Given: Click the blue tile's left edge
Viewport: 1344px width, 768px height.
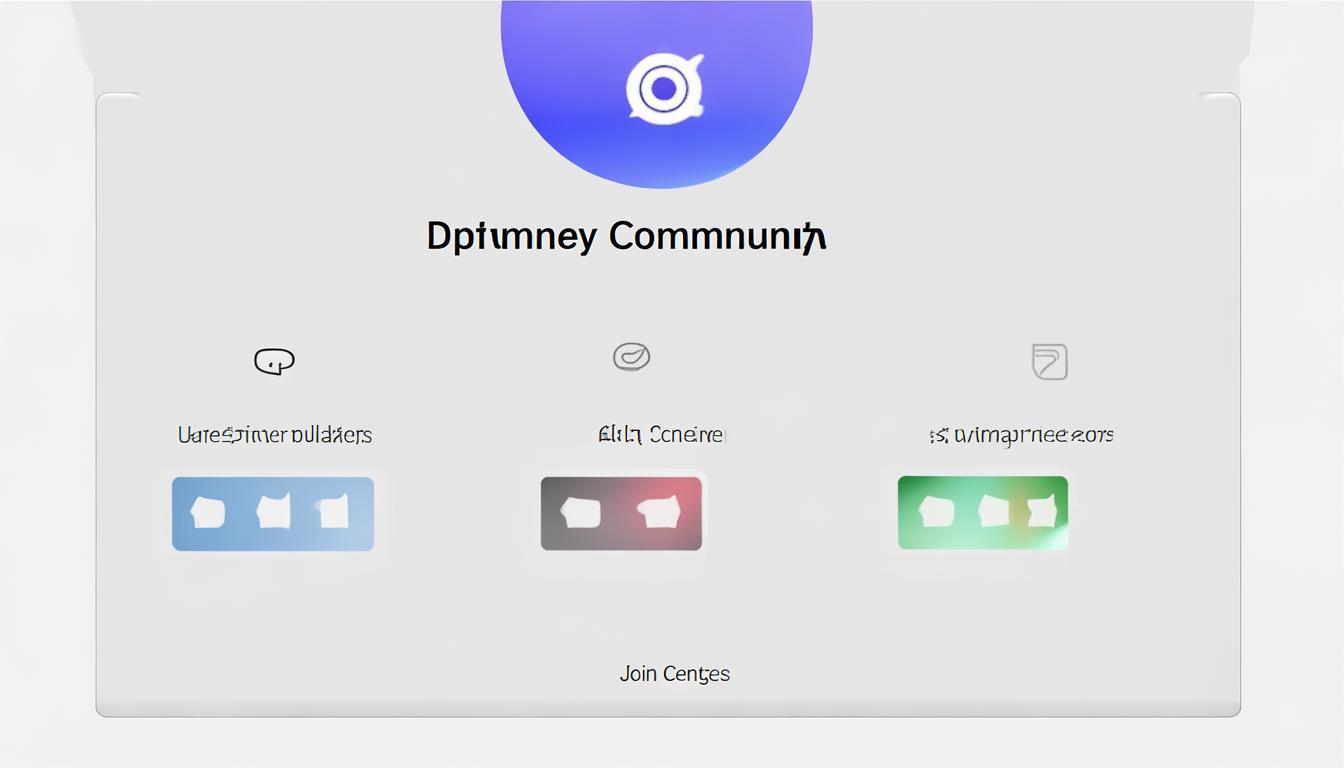Looking at the screenshot, I should [177, 513].
